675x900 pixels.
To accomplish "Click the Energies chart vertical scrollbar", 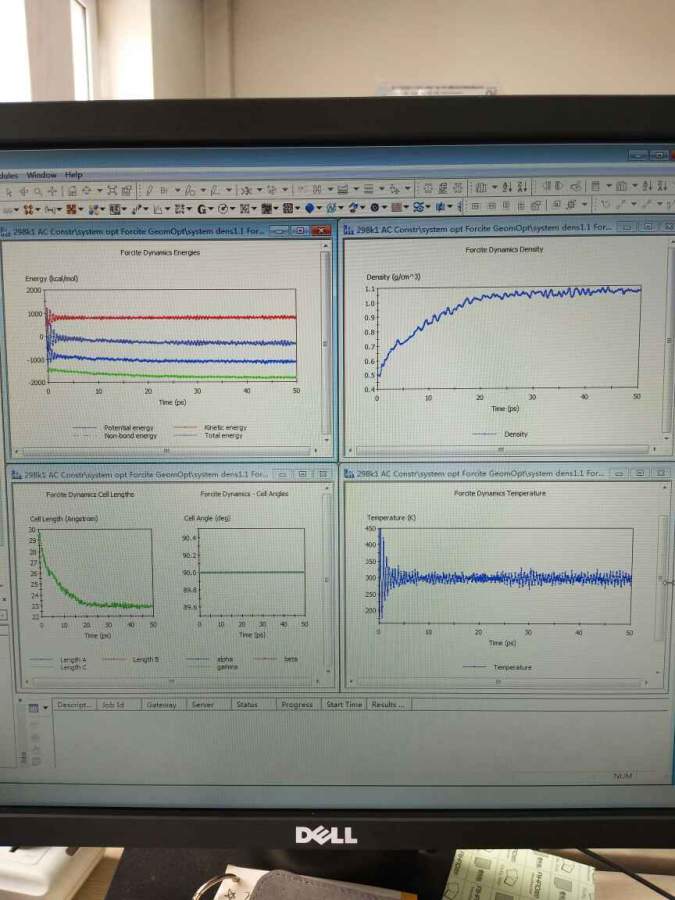I will (325, 343).
